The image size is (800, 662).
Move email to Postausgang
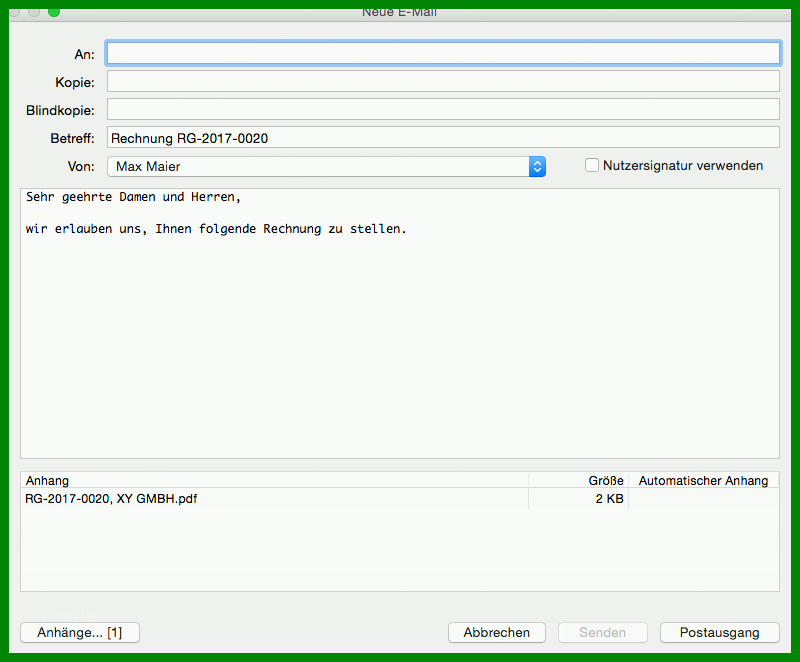[x=719, y=633]
